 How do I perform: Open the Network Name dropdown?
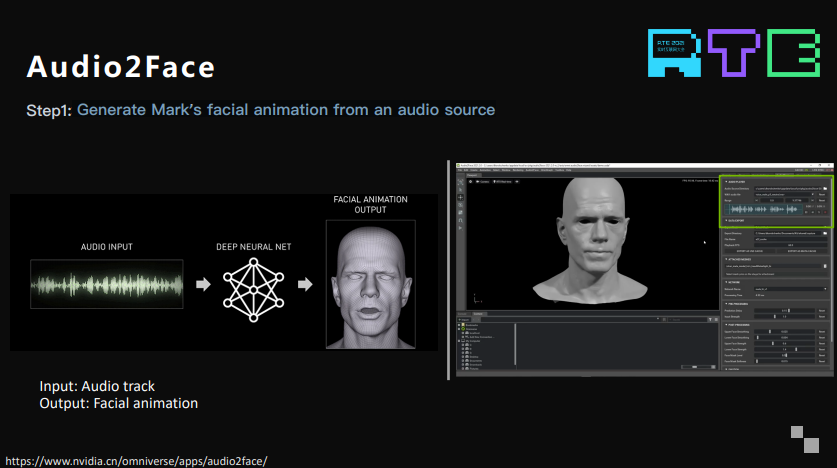791,289
